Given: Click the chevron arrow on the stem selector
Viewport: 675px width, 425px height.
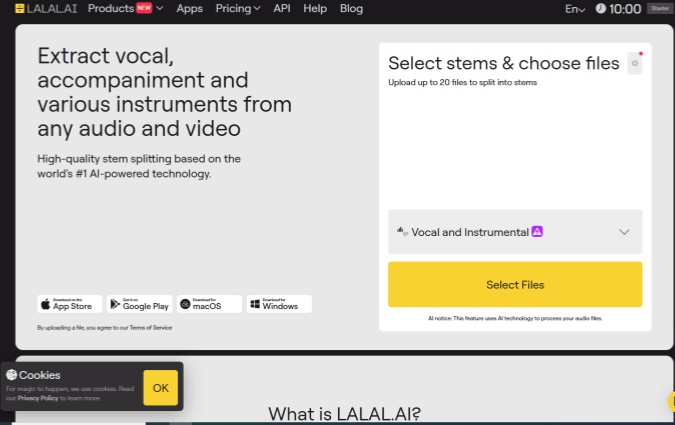Looking at the screenshot, I should (x=624, y=232).
